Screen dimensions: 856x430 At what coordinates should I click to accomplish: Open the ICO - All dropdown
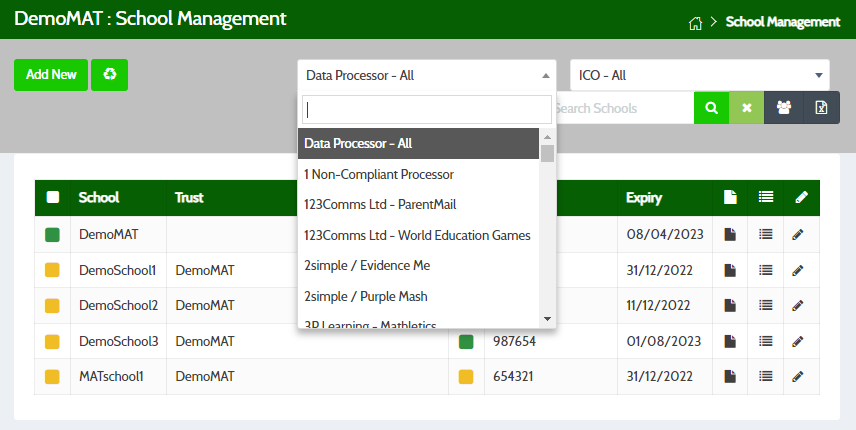[x=699, y=75]
